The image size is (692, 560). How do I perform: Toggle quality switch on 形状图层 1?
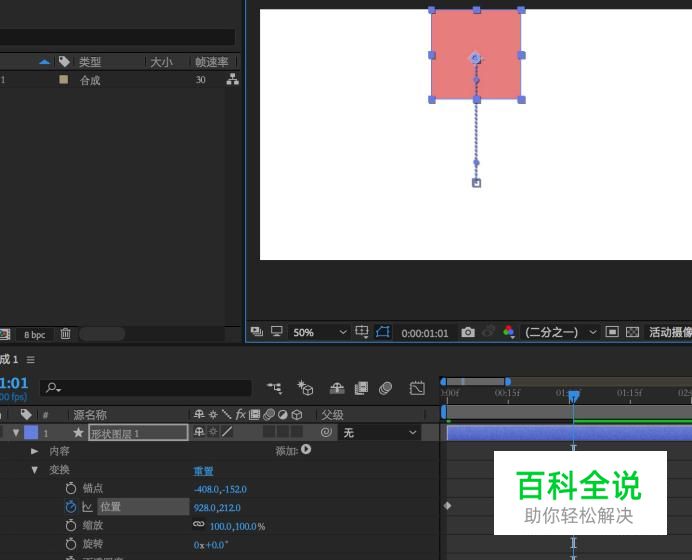[x=227, y=432]
